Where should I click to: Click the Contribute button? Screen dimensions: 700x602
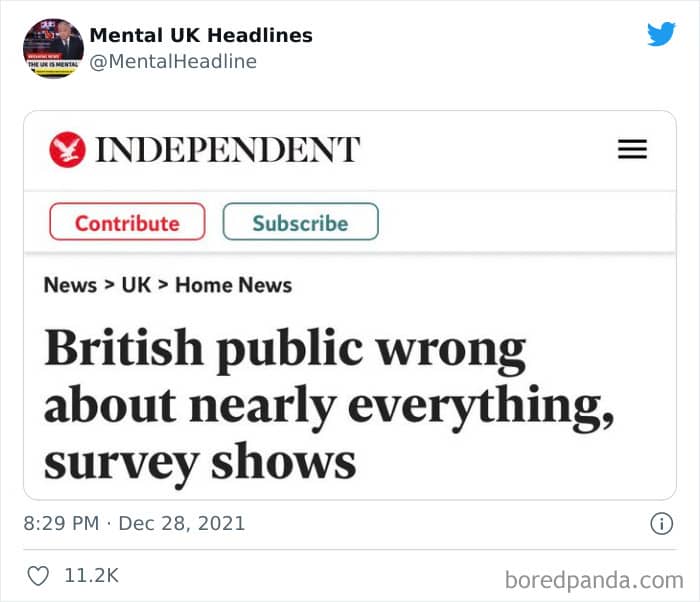click(x=127, y=222)
